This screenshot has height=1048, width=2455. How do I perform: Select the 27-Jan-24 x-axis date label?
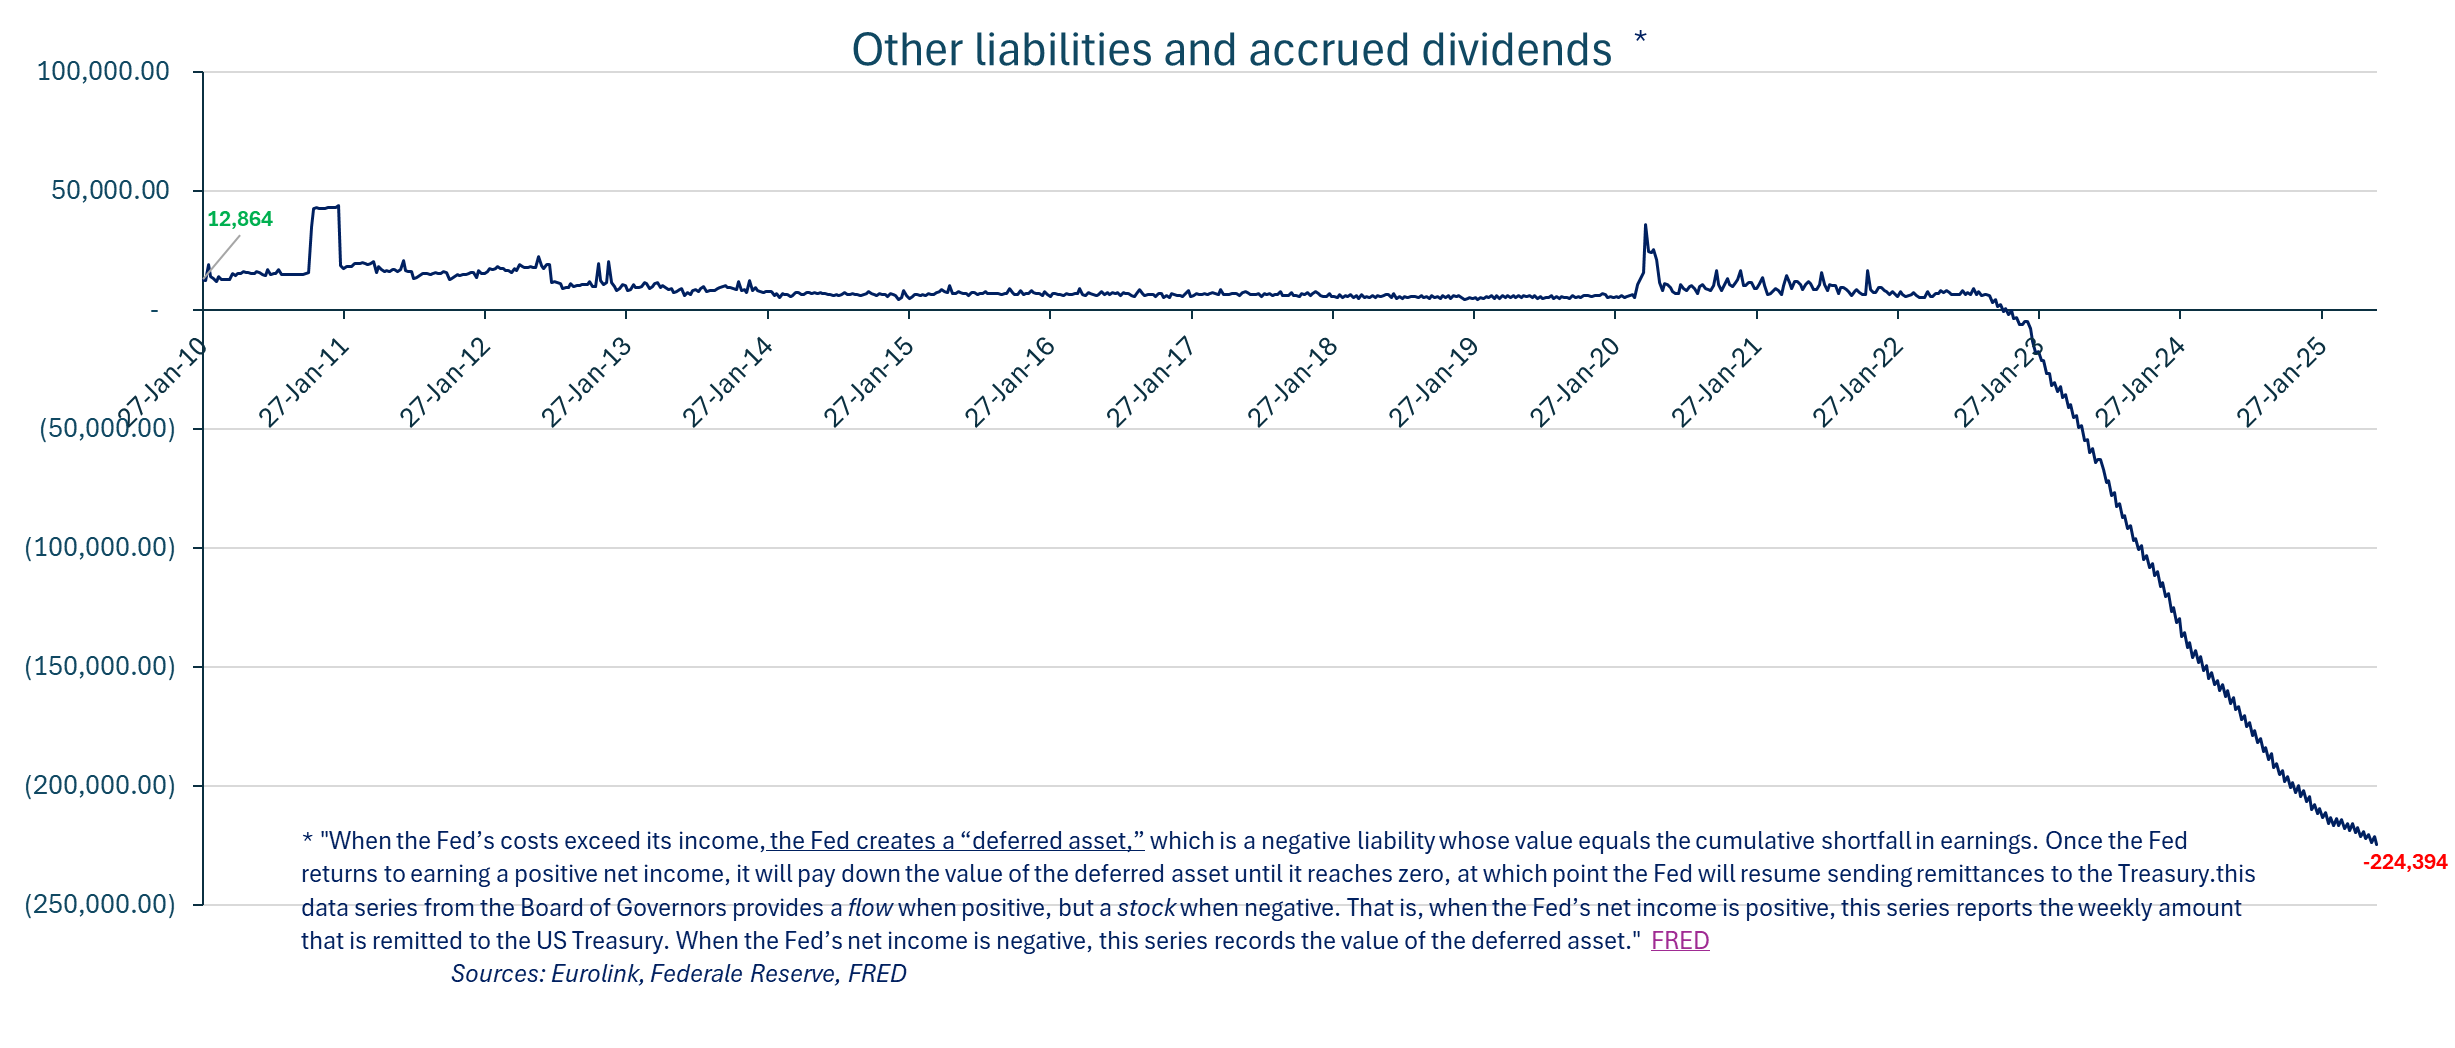pos(2140,383)
